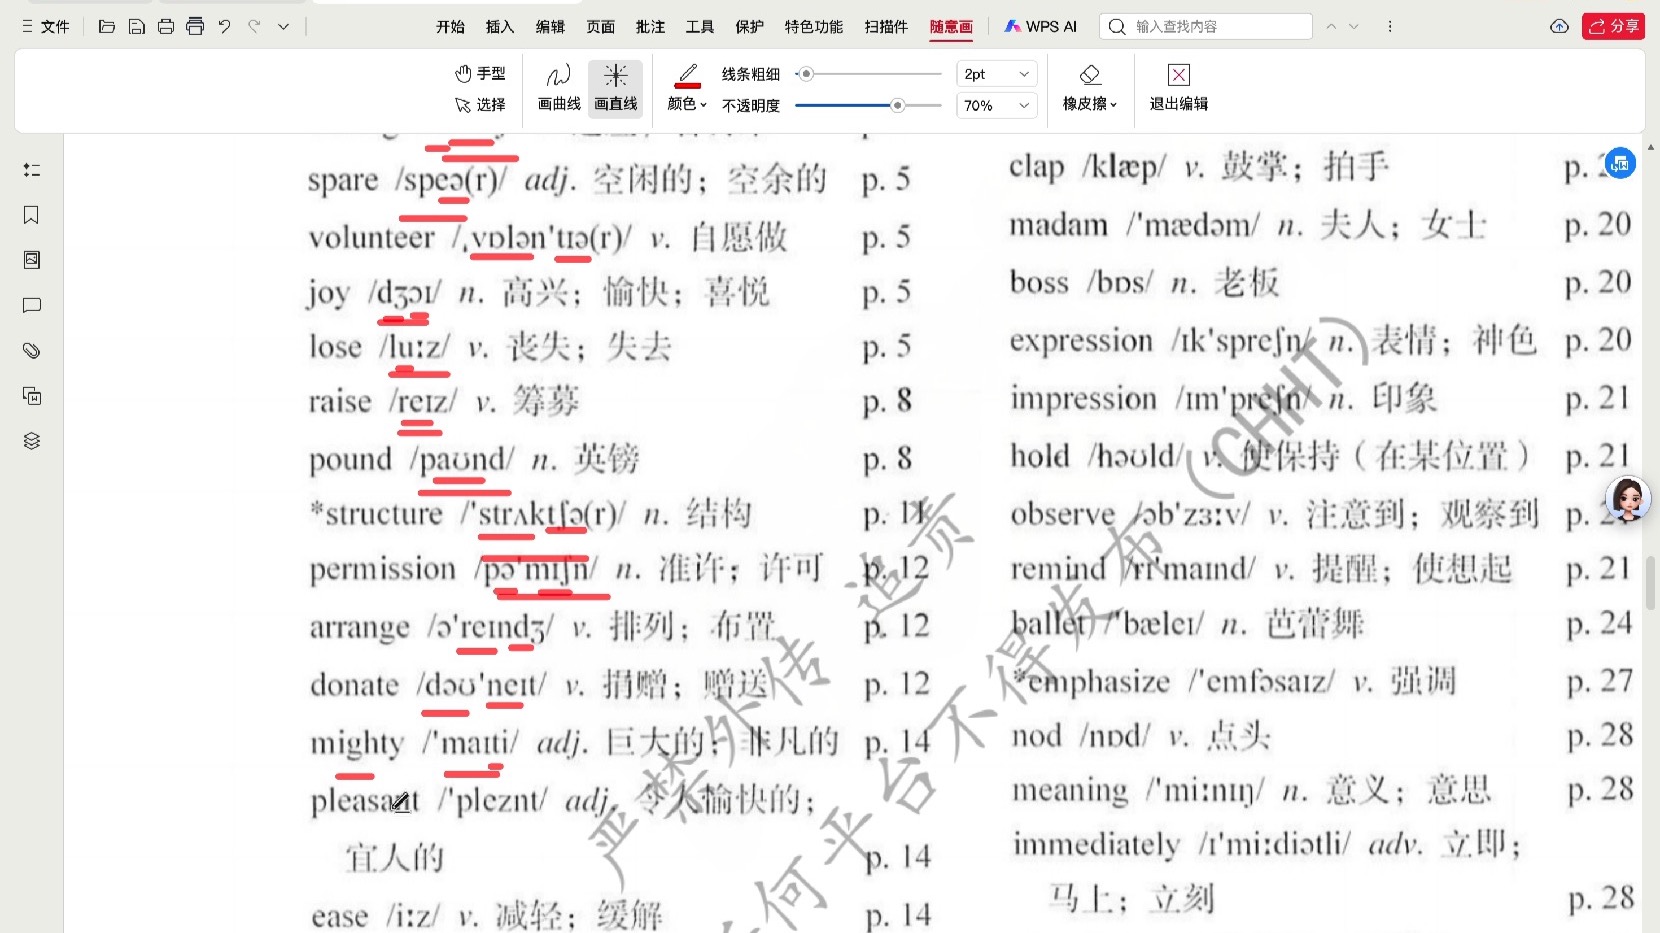Click the word 'expression' in the document
The height and width of the screenshot is (933, 1660).
pyautogui.click(x=1081, y=341)
